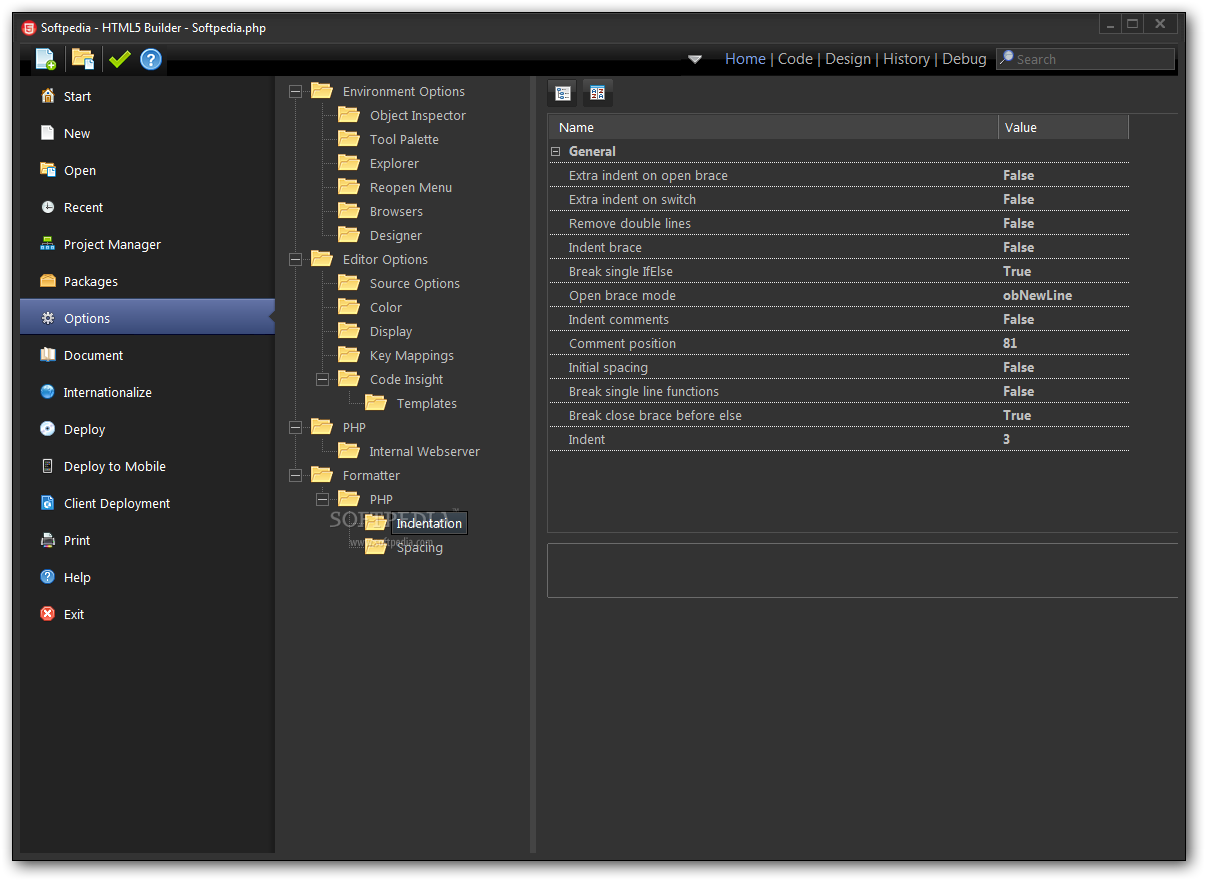Click the Open folder icon in sidebar

47,170
